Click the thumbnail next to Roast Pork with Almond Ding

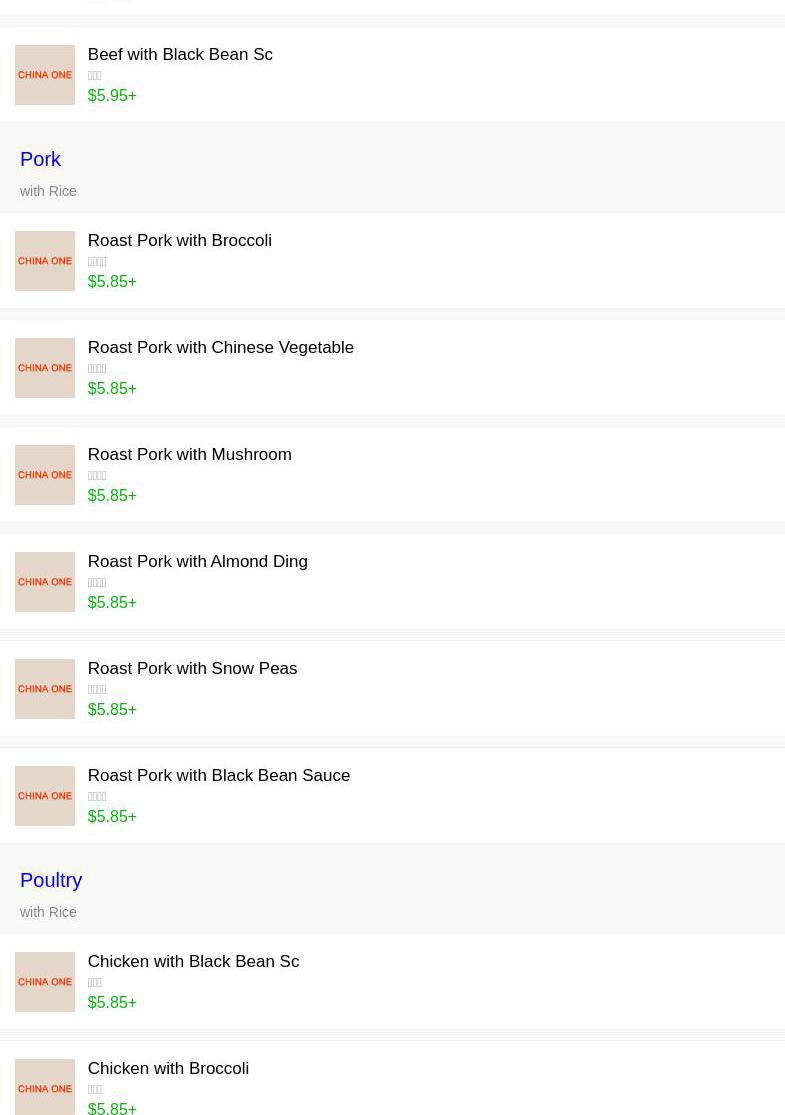pos(45,582)
